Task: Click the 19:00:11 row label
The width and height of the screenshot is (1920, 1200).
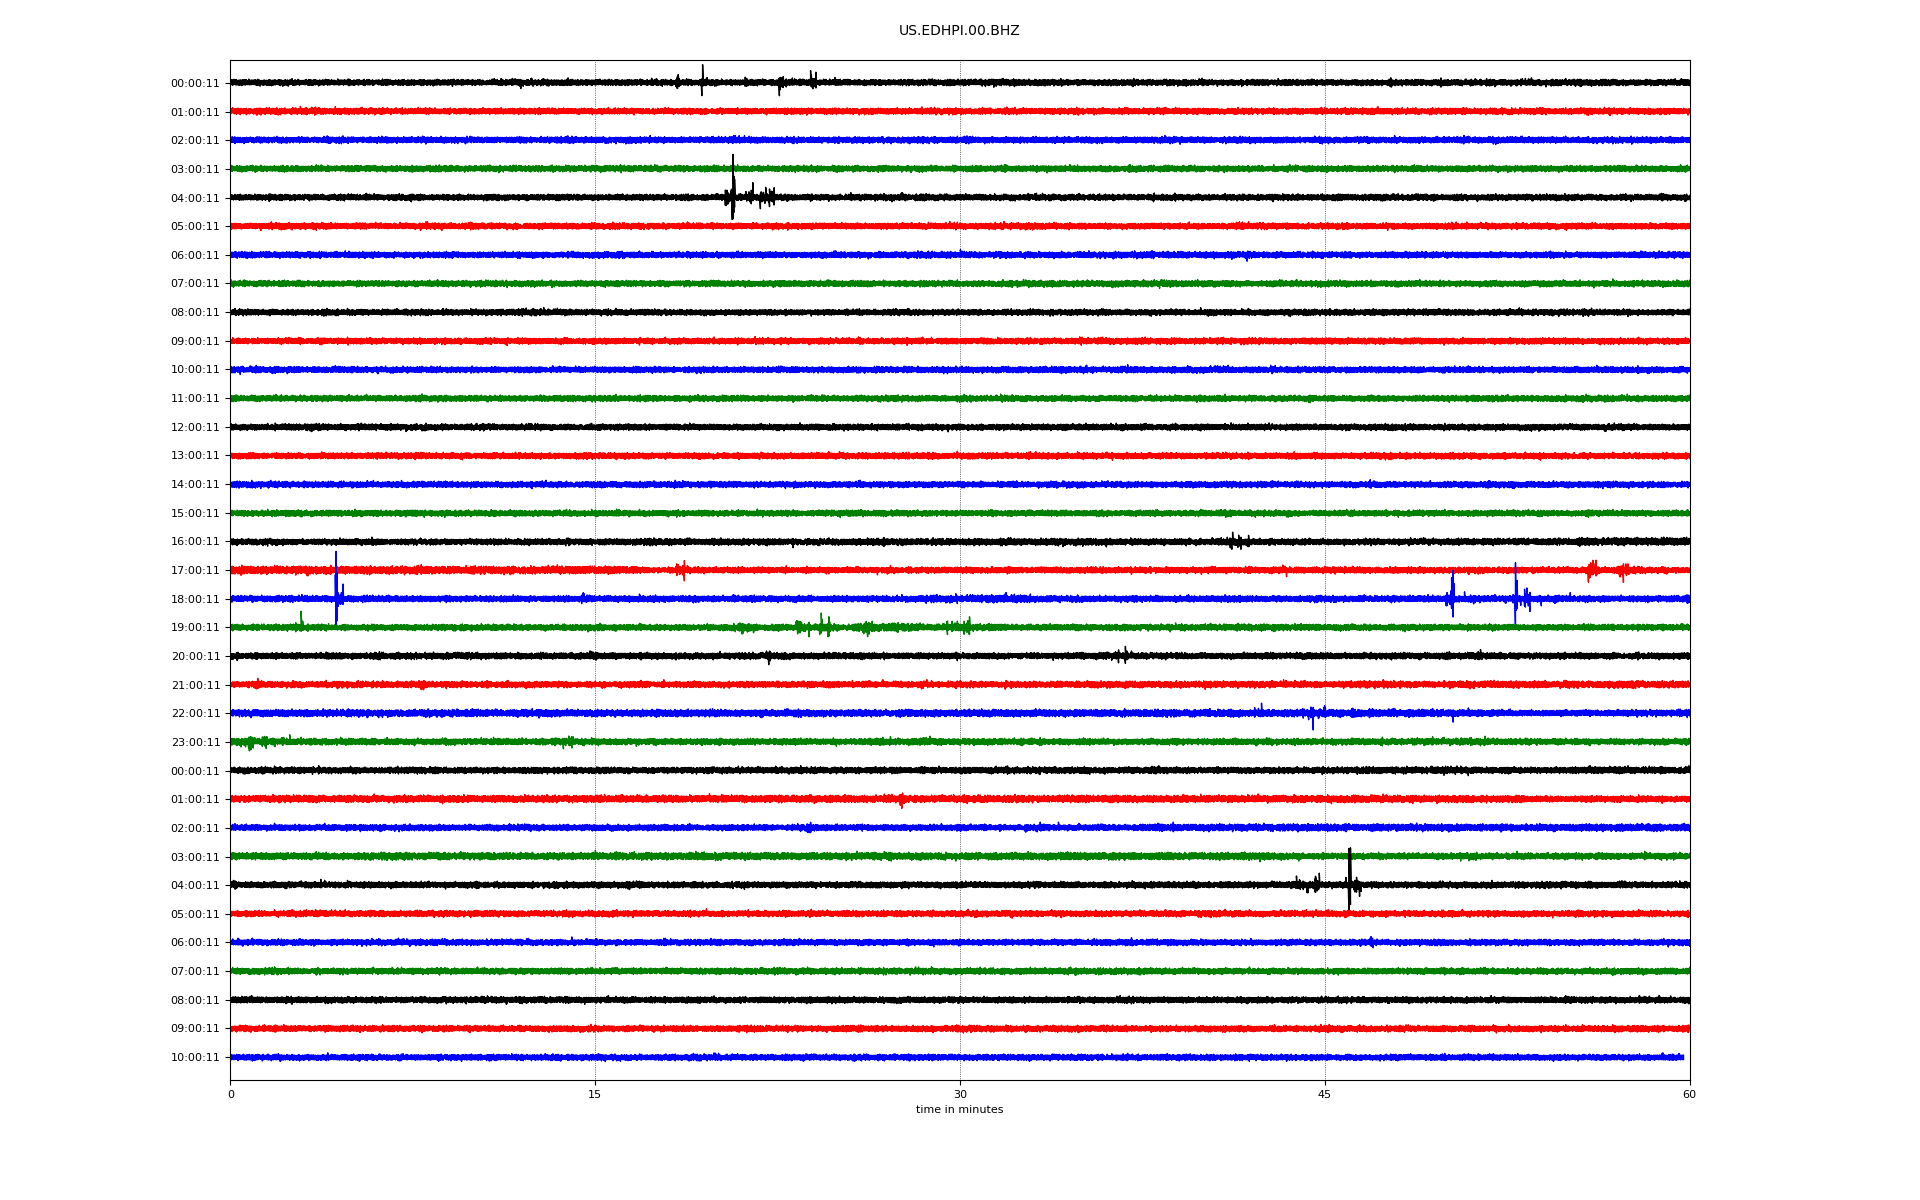Action: pos(195,628)
